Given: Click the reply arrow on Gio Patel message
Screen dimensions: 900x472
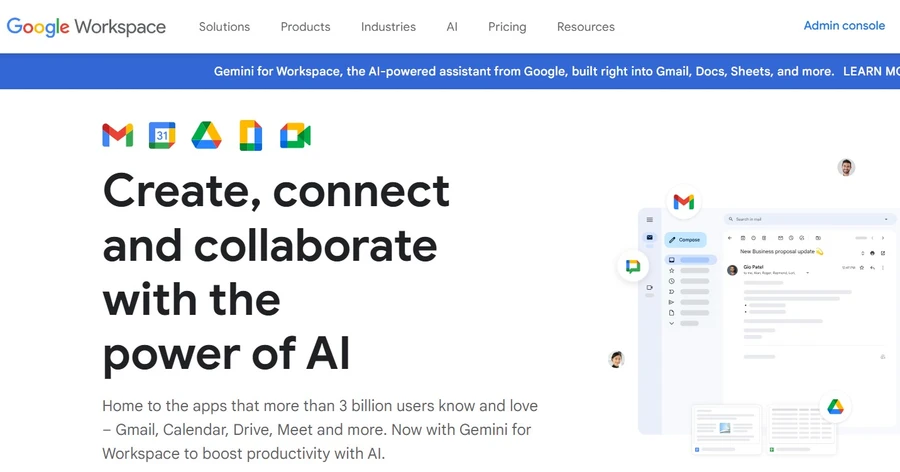Looking at the screenshot, I should pos(872,268).
